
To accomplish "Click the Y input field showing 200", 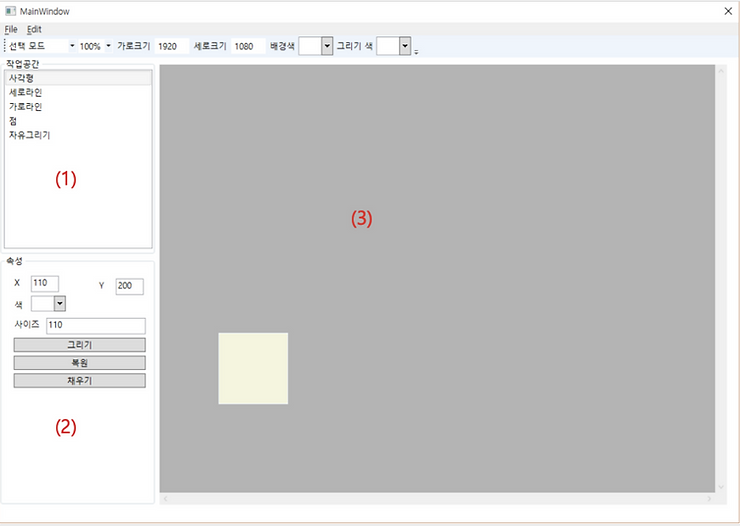I will pyautogui.click(x=129, y=286).
